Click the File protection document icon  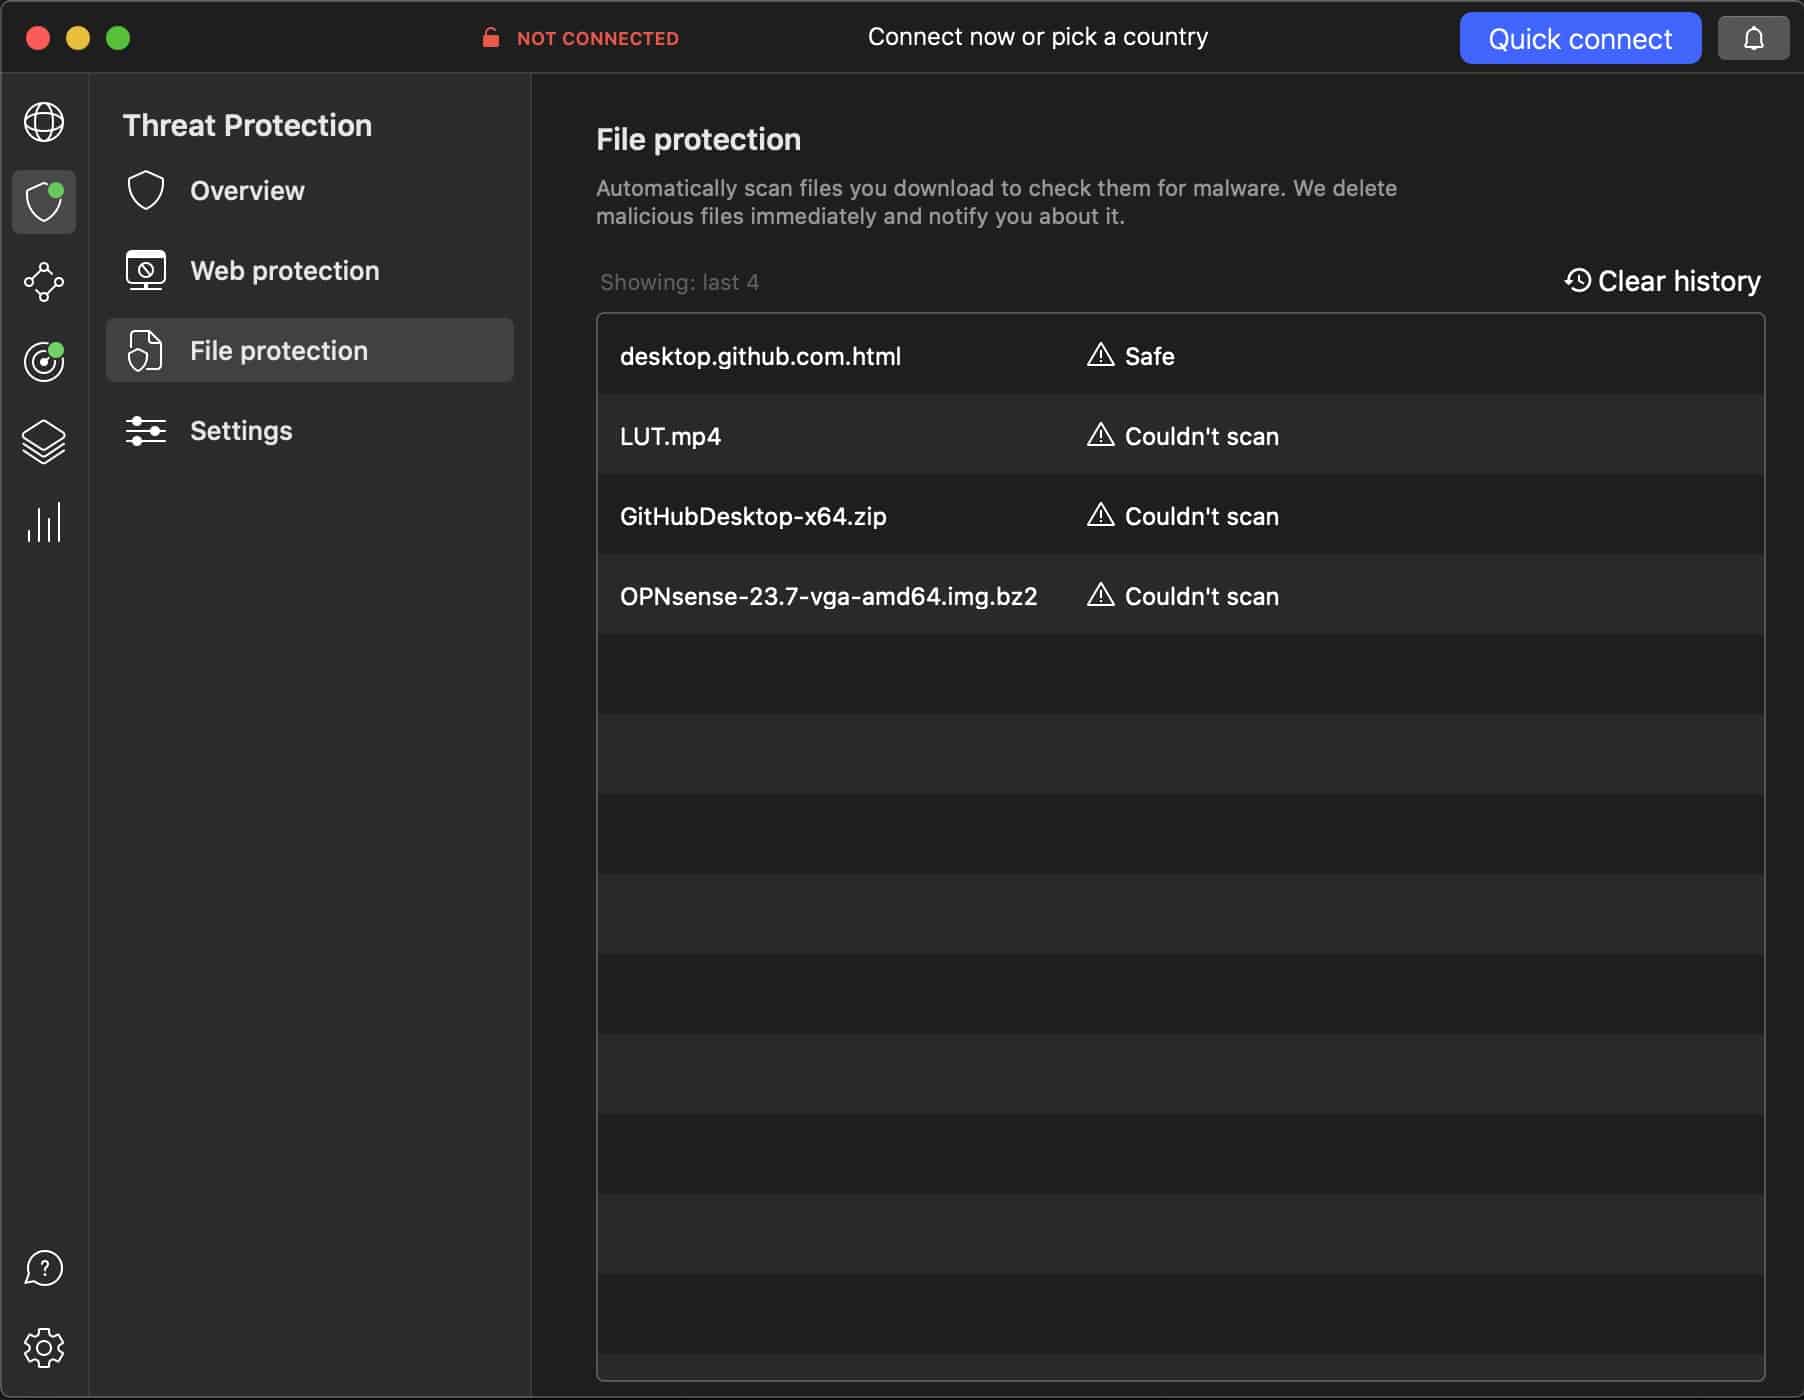[x=146, y=350]
